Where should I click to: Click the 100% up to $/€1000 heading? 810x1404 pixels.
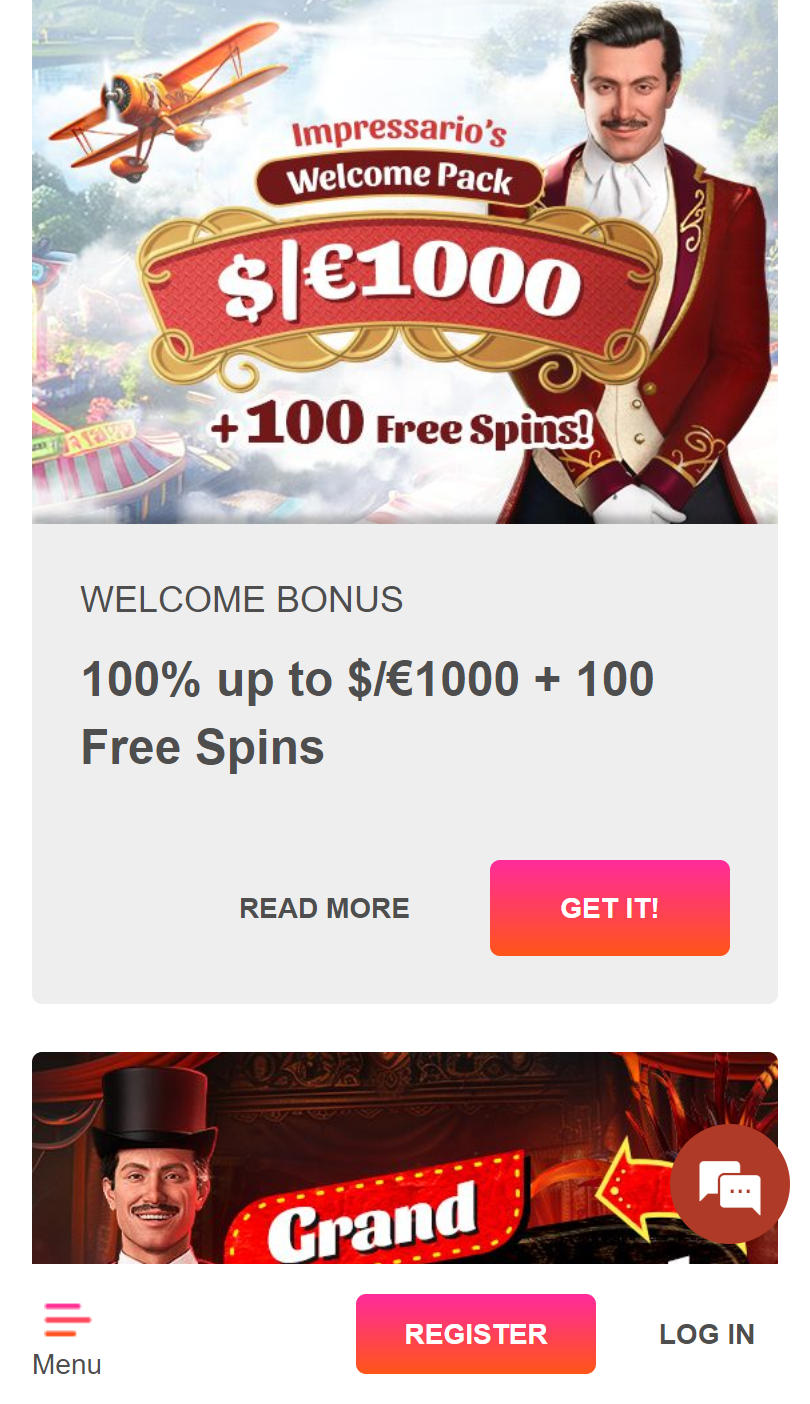(368, 713)
